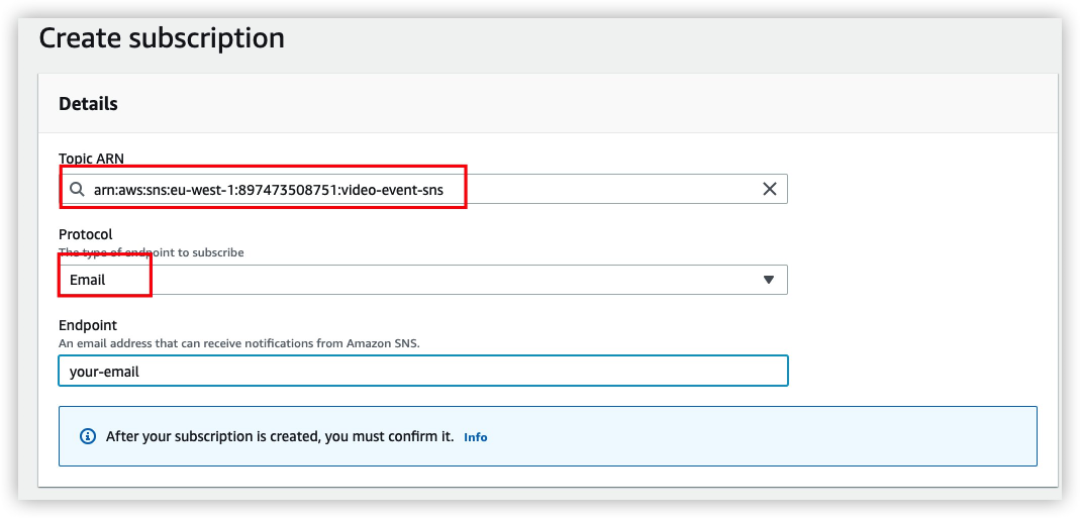Open the Info link in the confirmation notice

(x=475, y=437)
